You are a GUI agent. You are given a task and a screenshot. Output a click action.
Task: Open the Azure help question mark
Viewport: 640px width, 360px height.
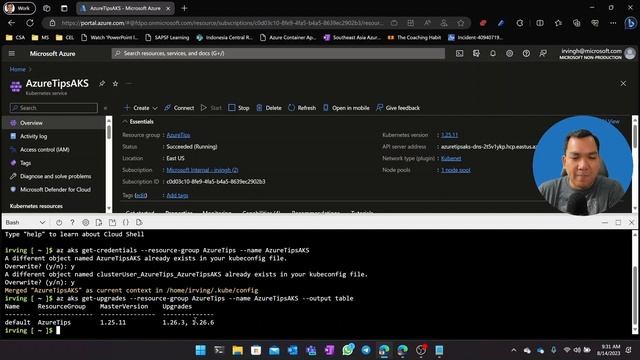click(526, 53)
